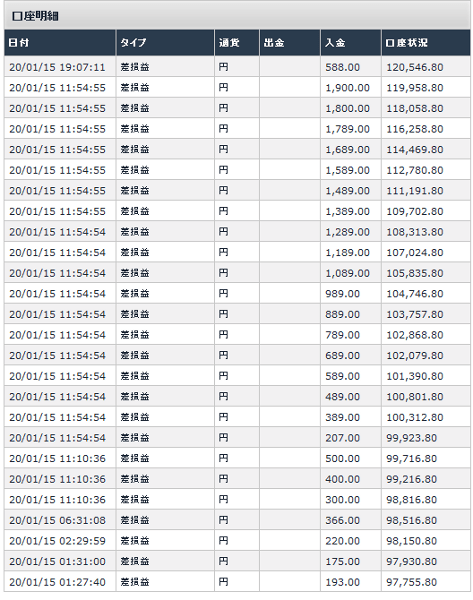Click the 口座状況 column header

click(426, 42)
